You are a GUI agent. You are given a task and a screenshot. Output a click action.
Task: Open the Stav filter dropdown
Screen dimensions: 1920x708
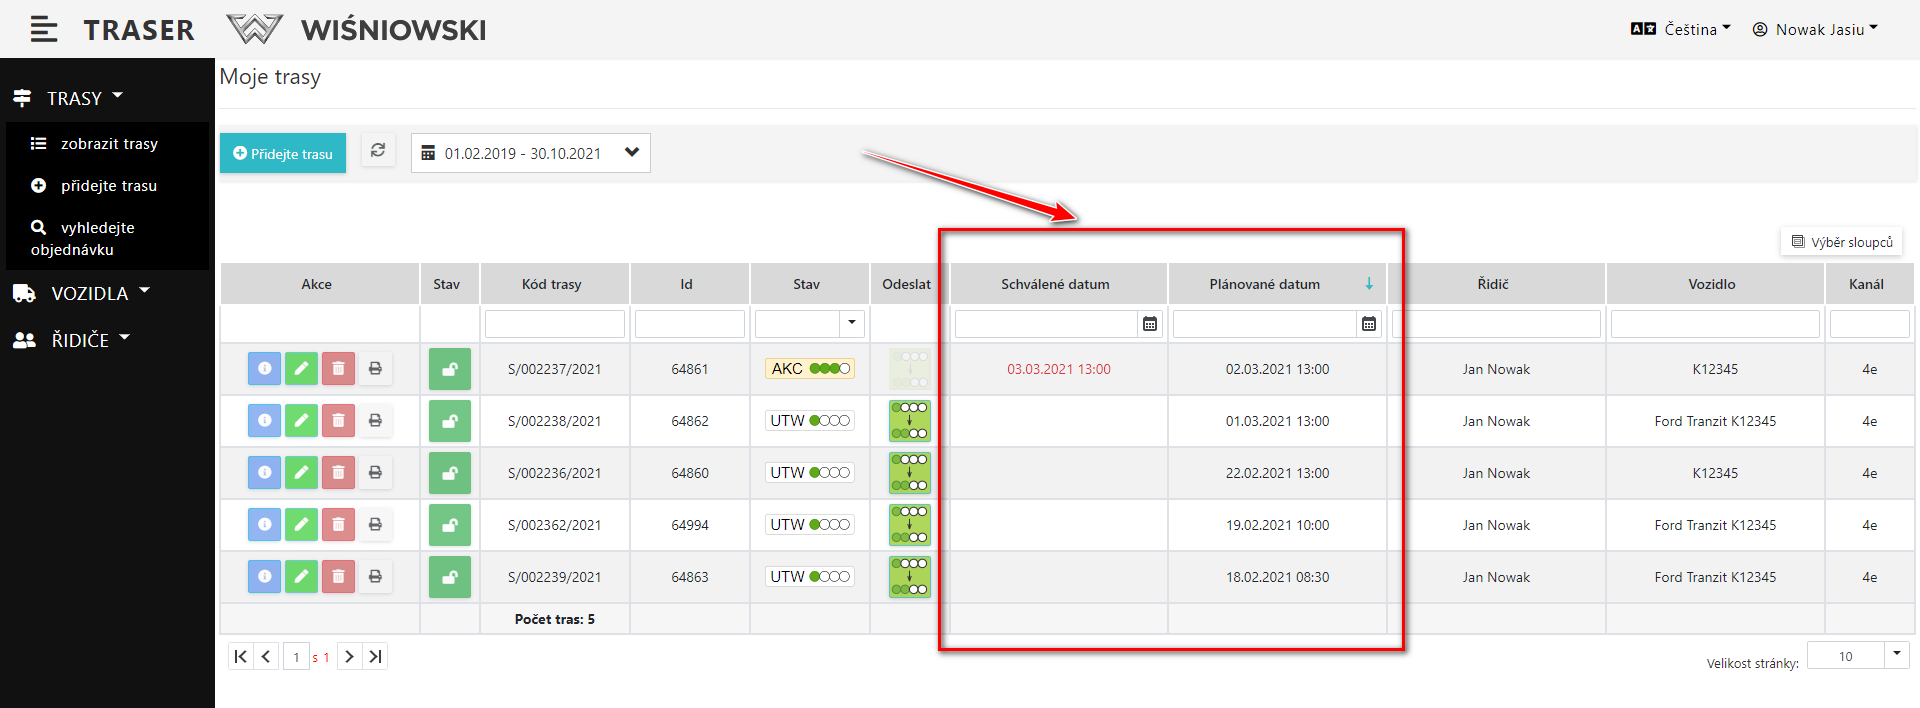pyautogui.click(x=852, y=323)
